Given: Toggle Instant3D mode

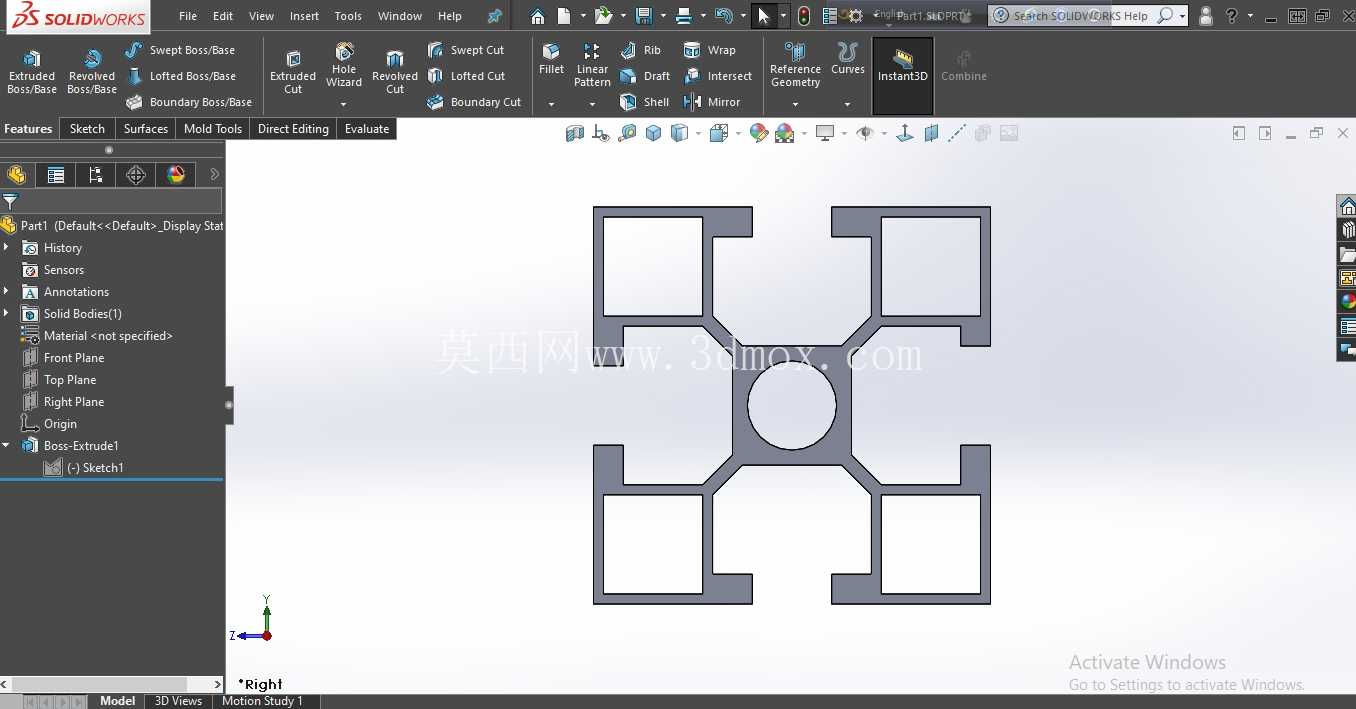Looking at the screenshot, I should pos(903,76).
